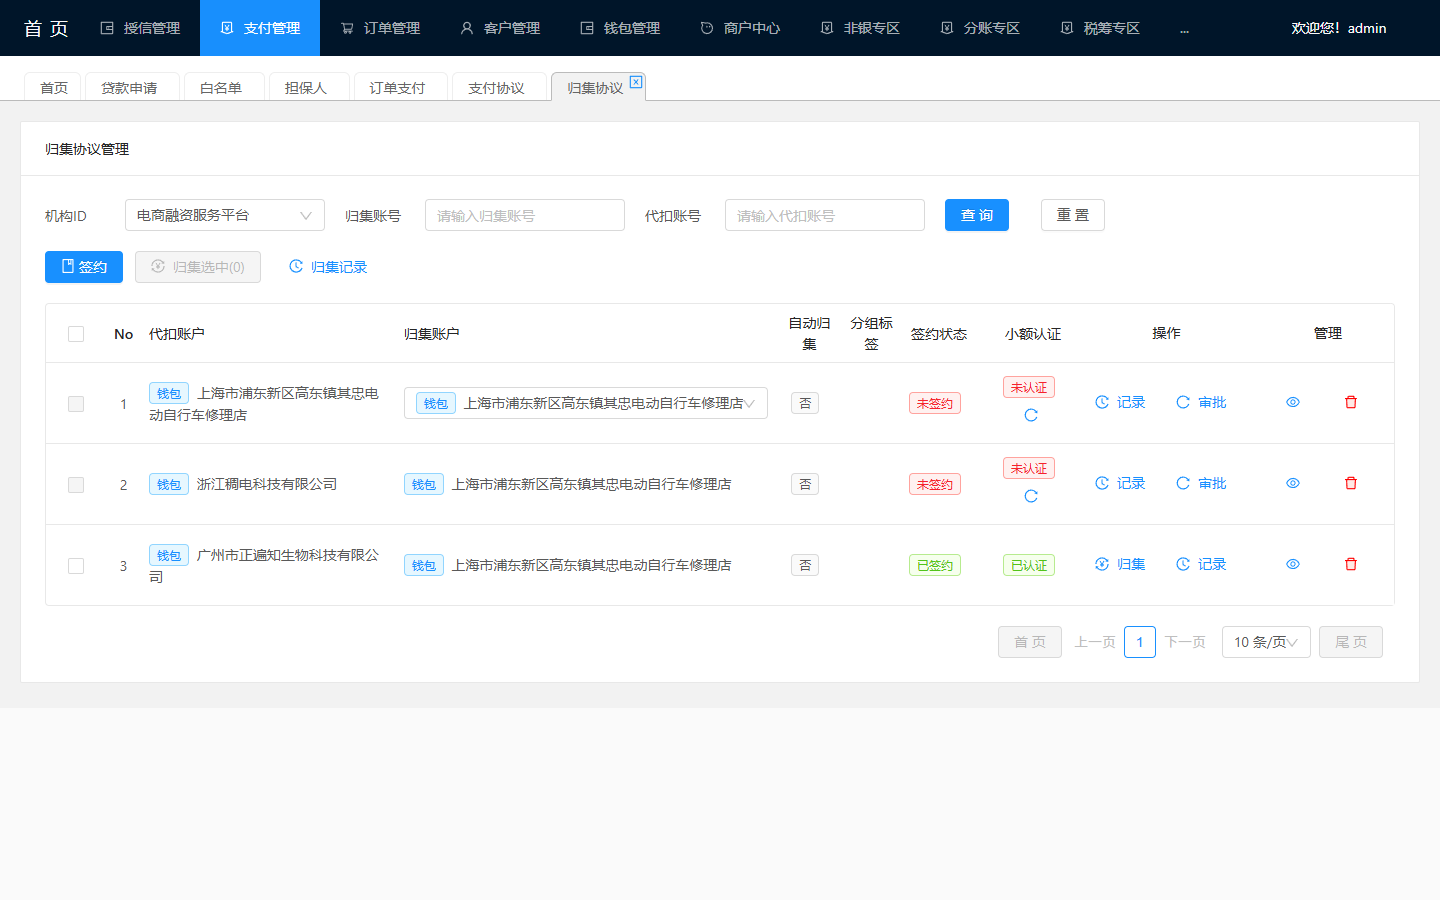The height and width of the screenshot is (900, 1440).
Task: Open 税筹专区 in the top navigation
Action: point(1100,28)
